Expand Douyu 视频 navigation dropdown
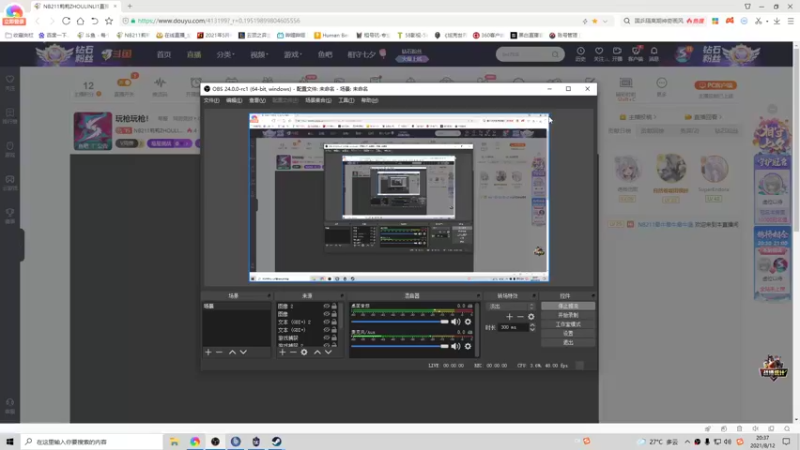 [259, 55]
